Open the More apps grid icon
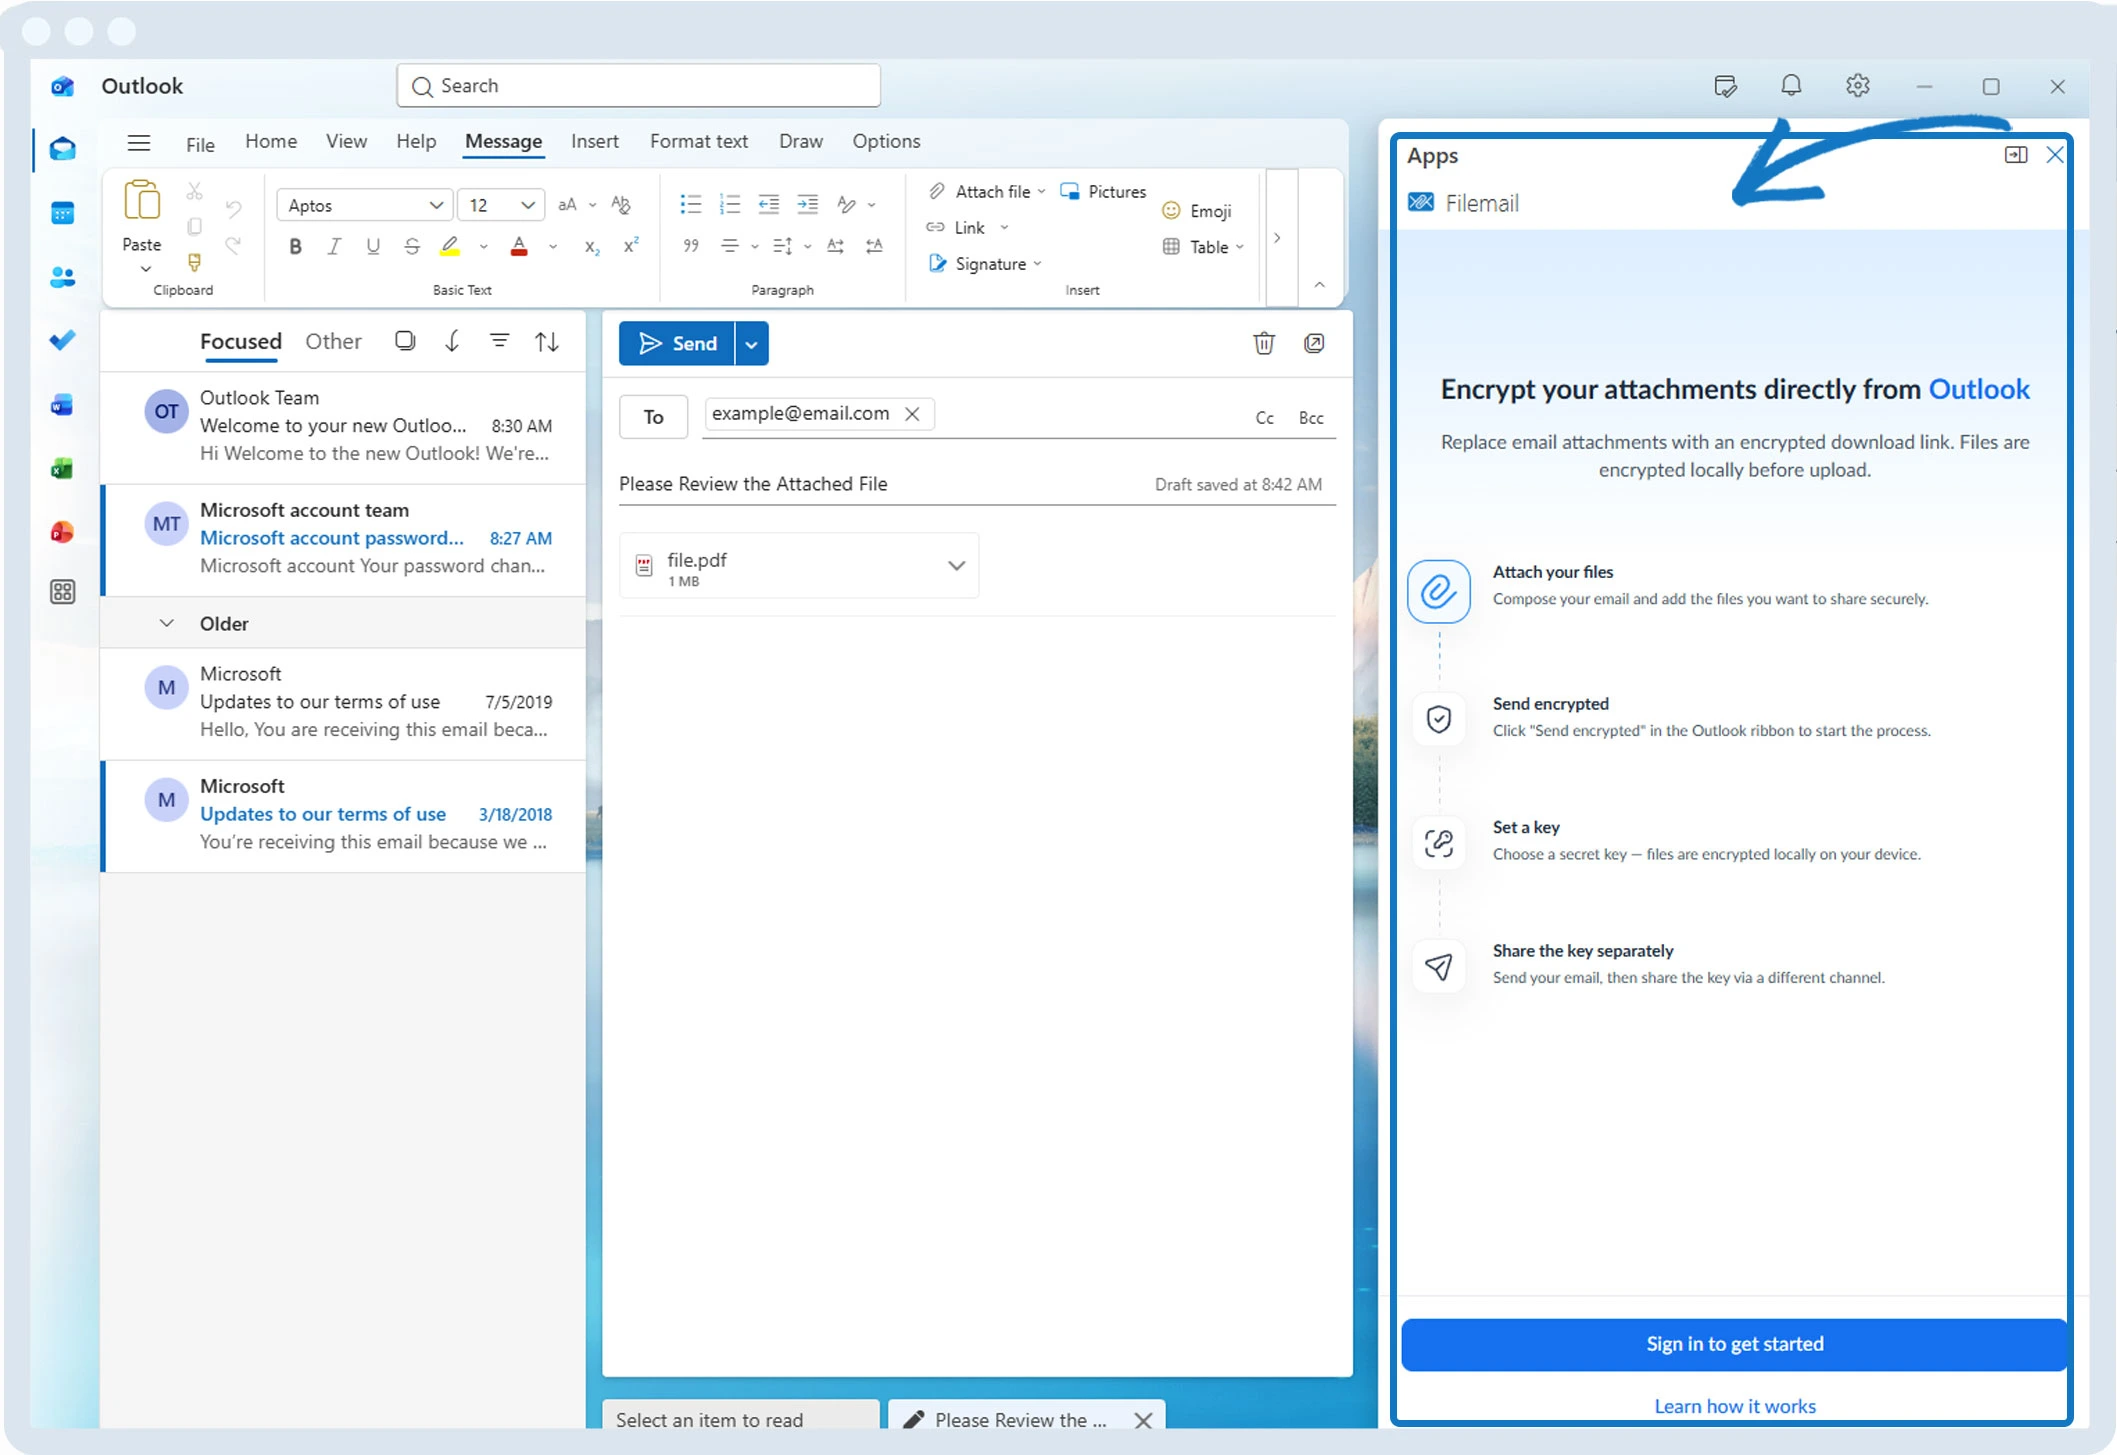This screenshot has width=2117, height=1455. 62,592
